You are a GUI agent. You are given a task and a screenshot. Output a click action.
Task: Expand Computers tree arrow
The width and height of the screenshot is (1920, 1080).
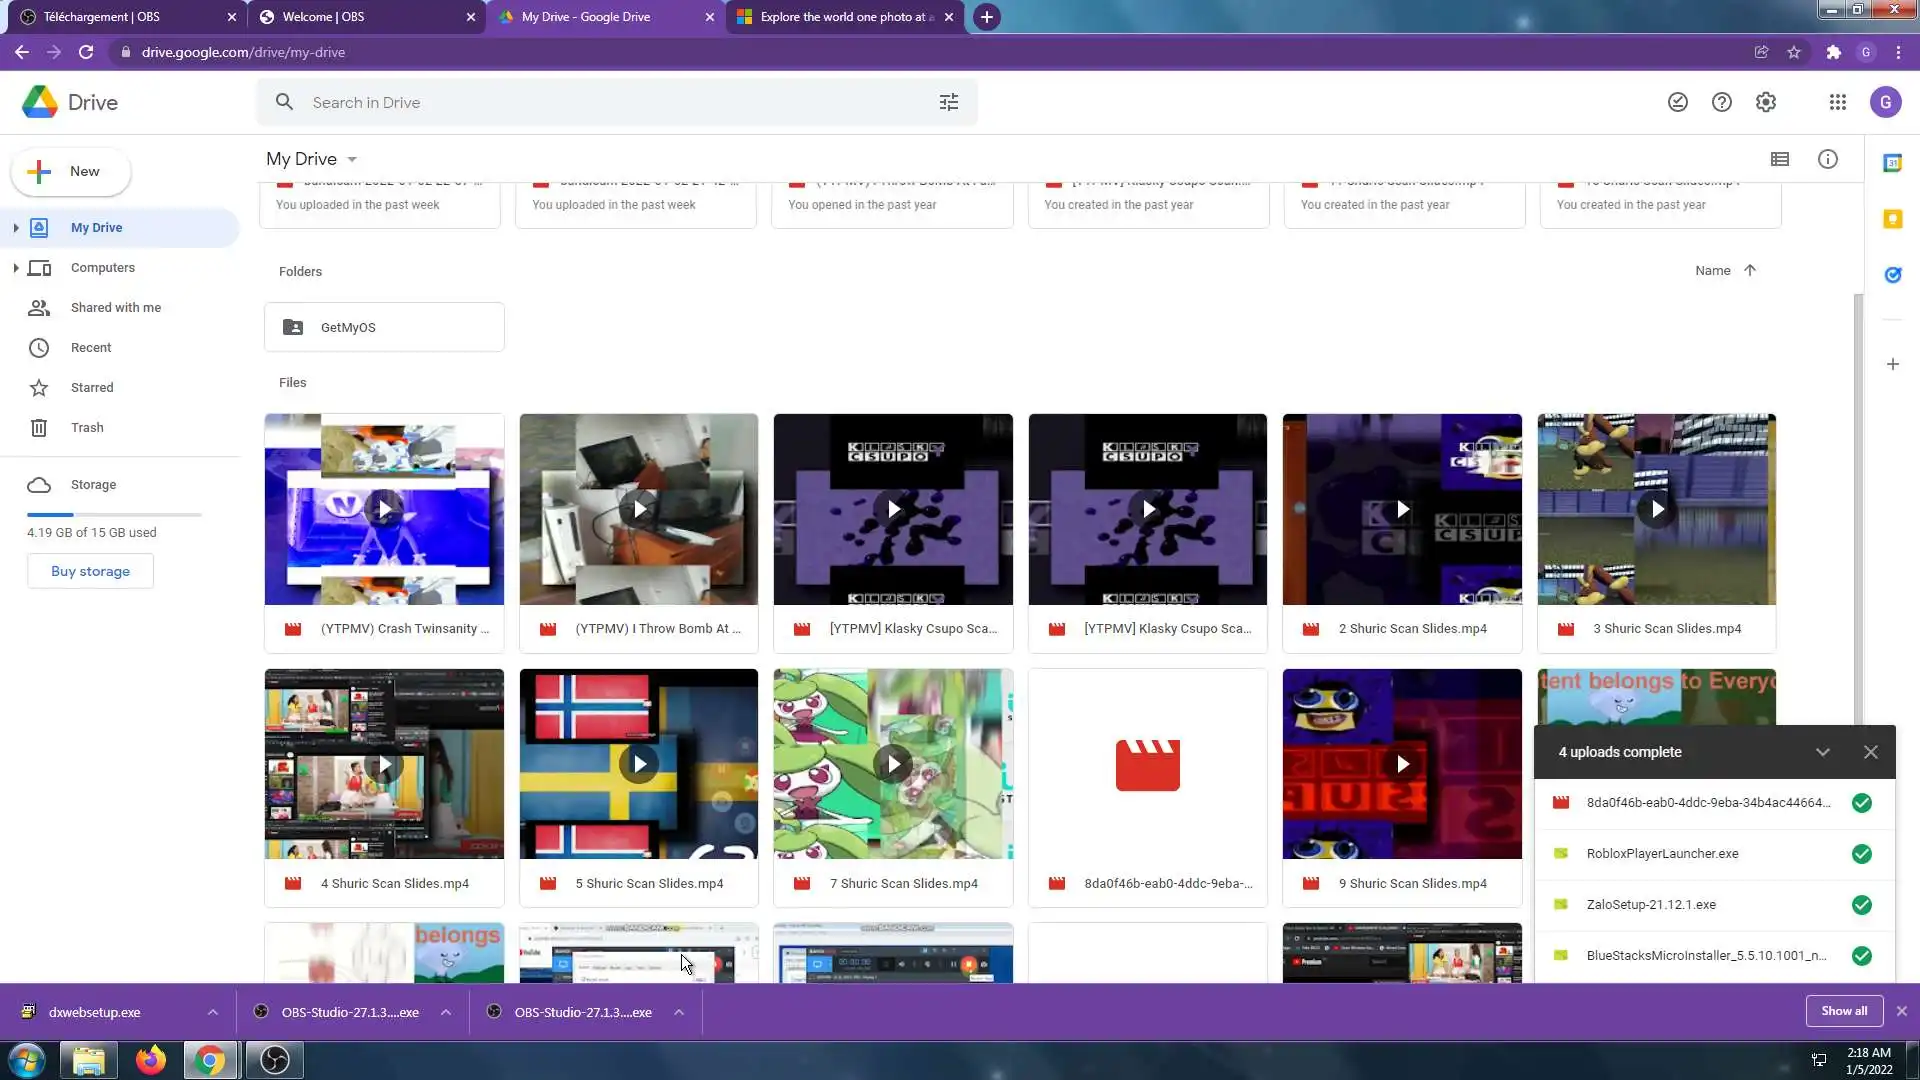16,268
